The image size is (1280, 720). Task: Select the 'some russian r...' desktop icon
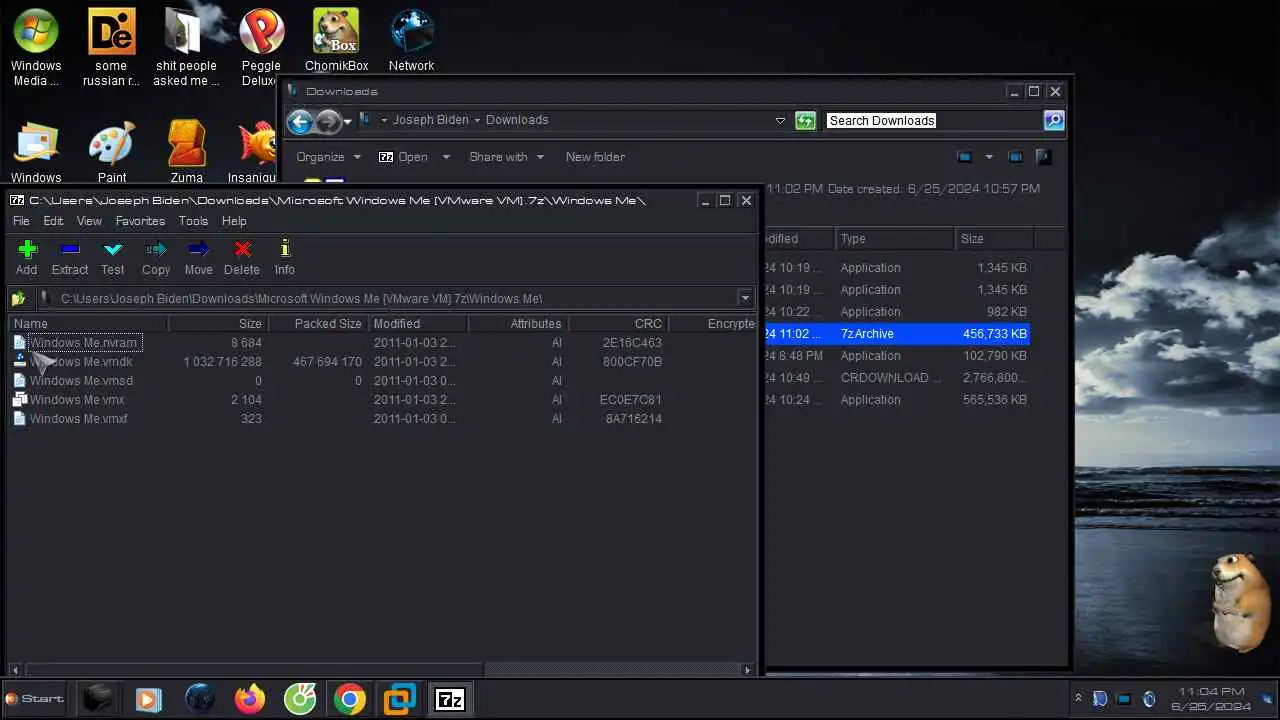111,48
